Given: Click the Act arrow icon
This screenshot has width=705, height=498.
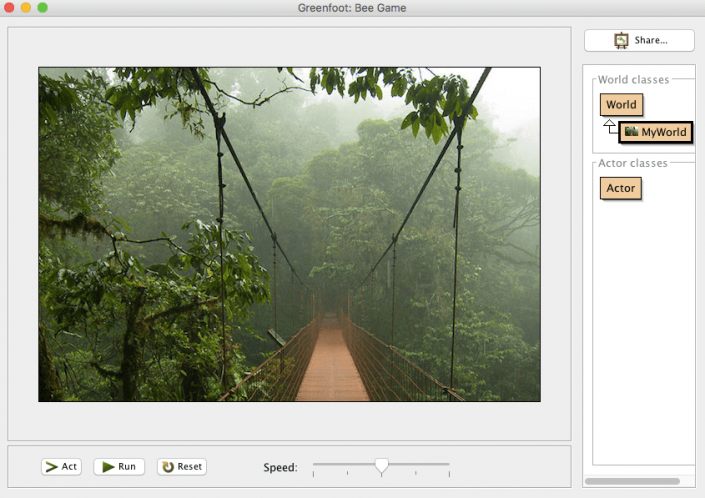Looking at the screenshot, I should pos(51,467).
